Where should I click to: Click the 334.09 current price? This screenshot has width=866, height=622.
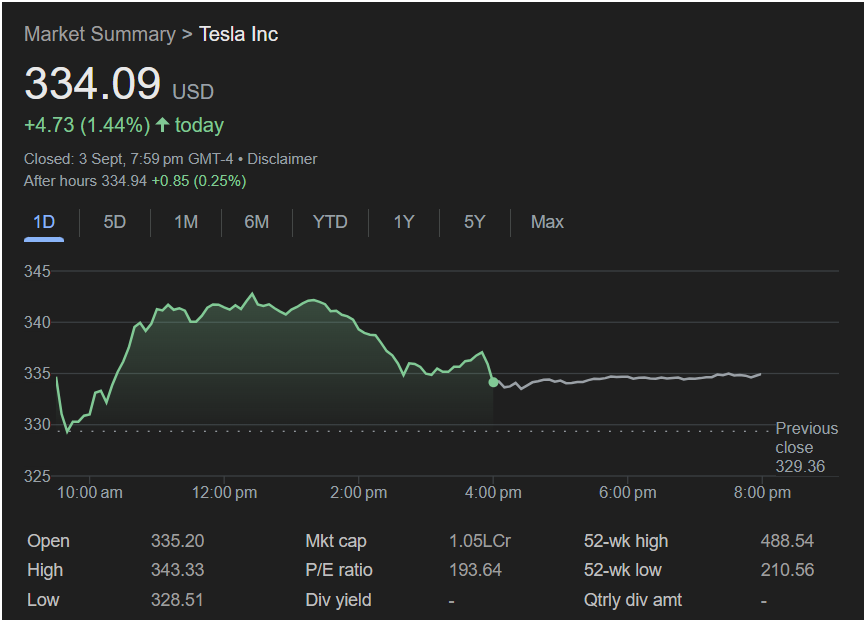[x=93, y=83]
